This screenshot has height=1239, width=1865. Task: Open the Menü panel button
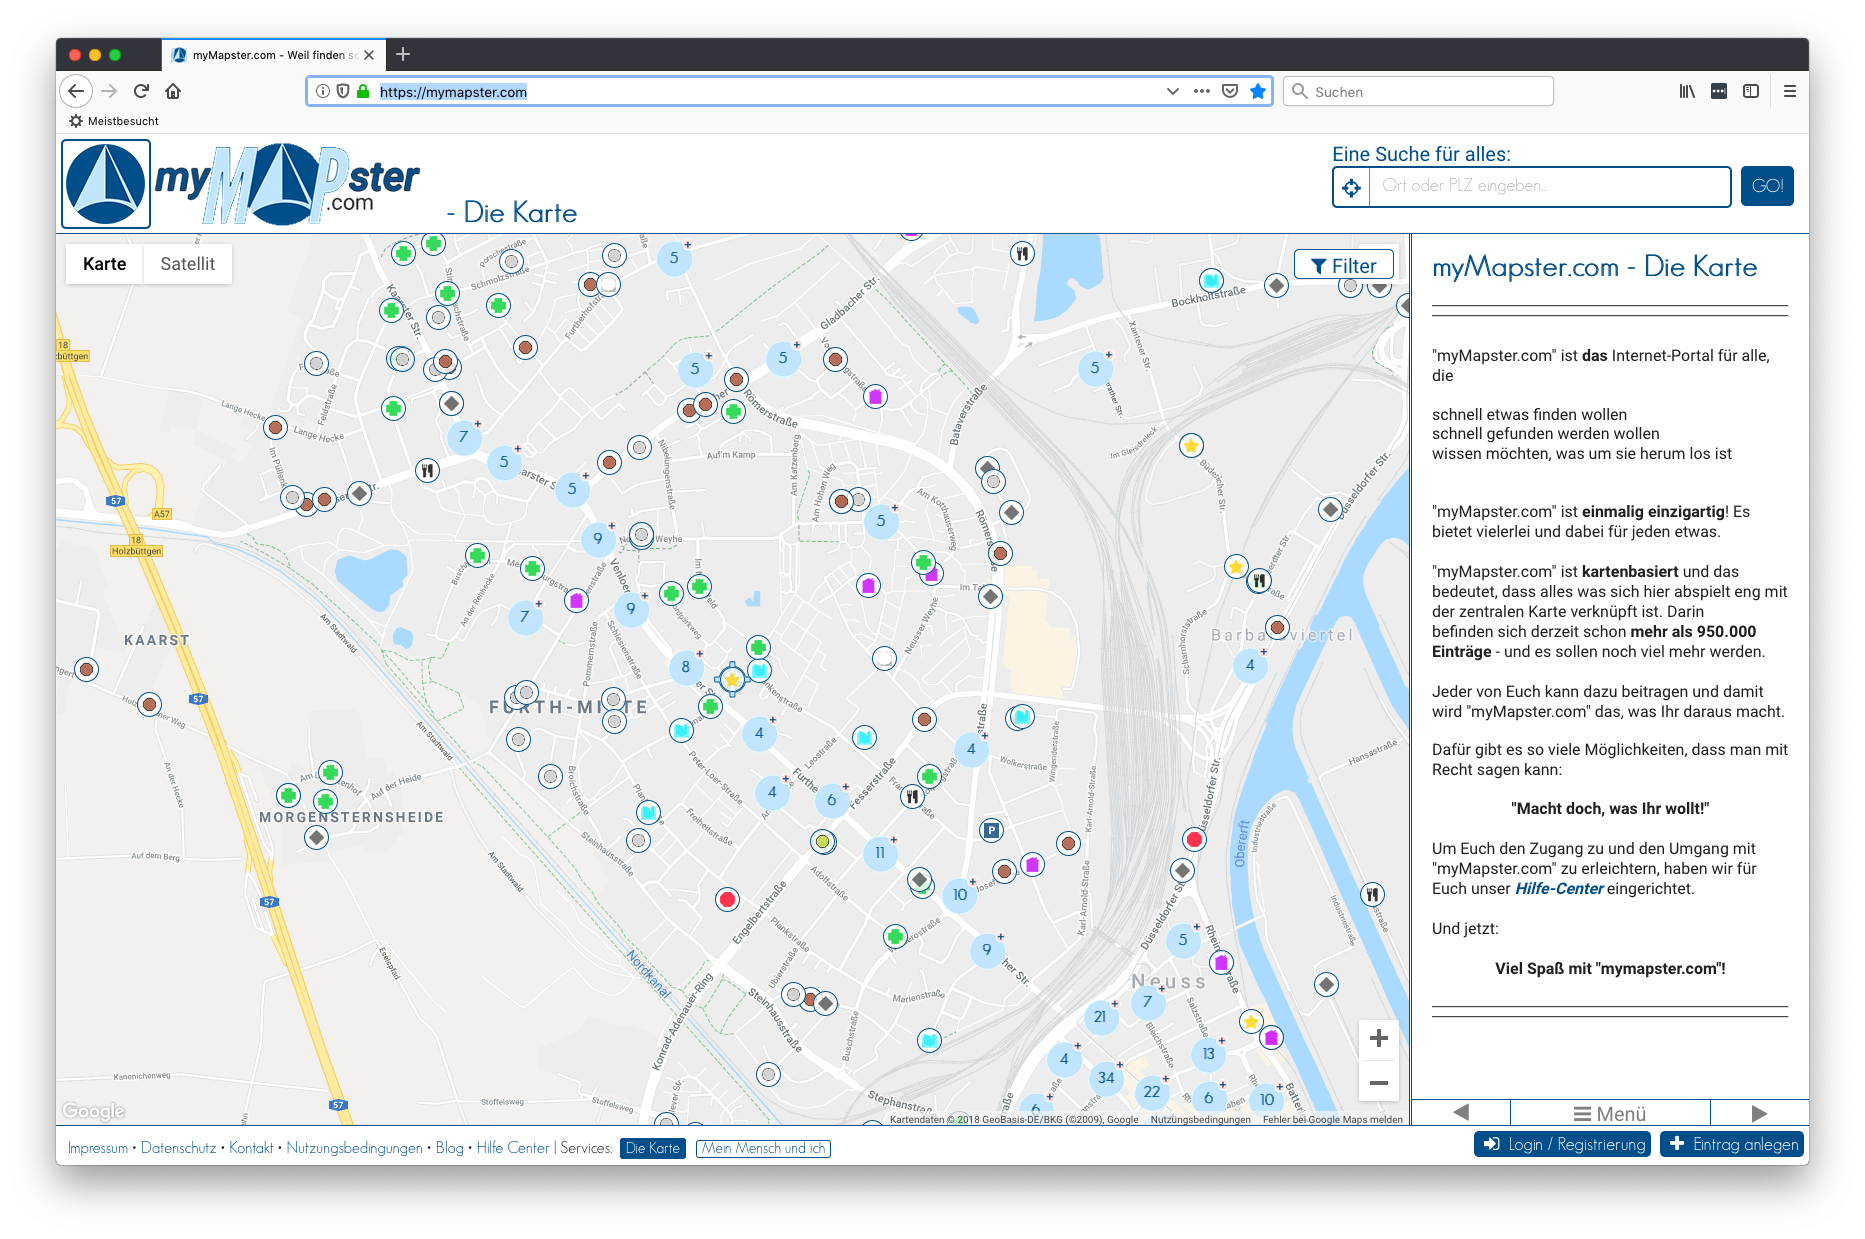pyautogui.click(x=1610, y=1113)
